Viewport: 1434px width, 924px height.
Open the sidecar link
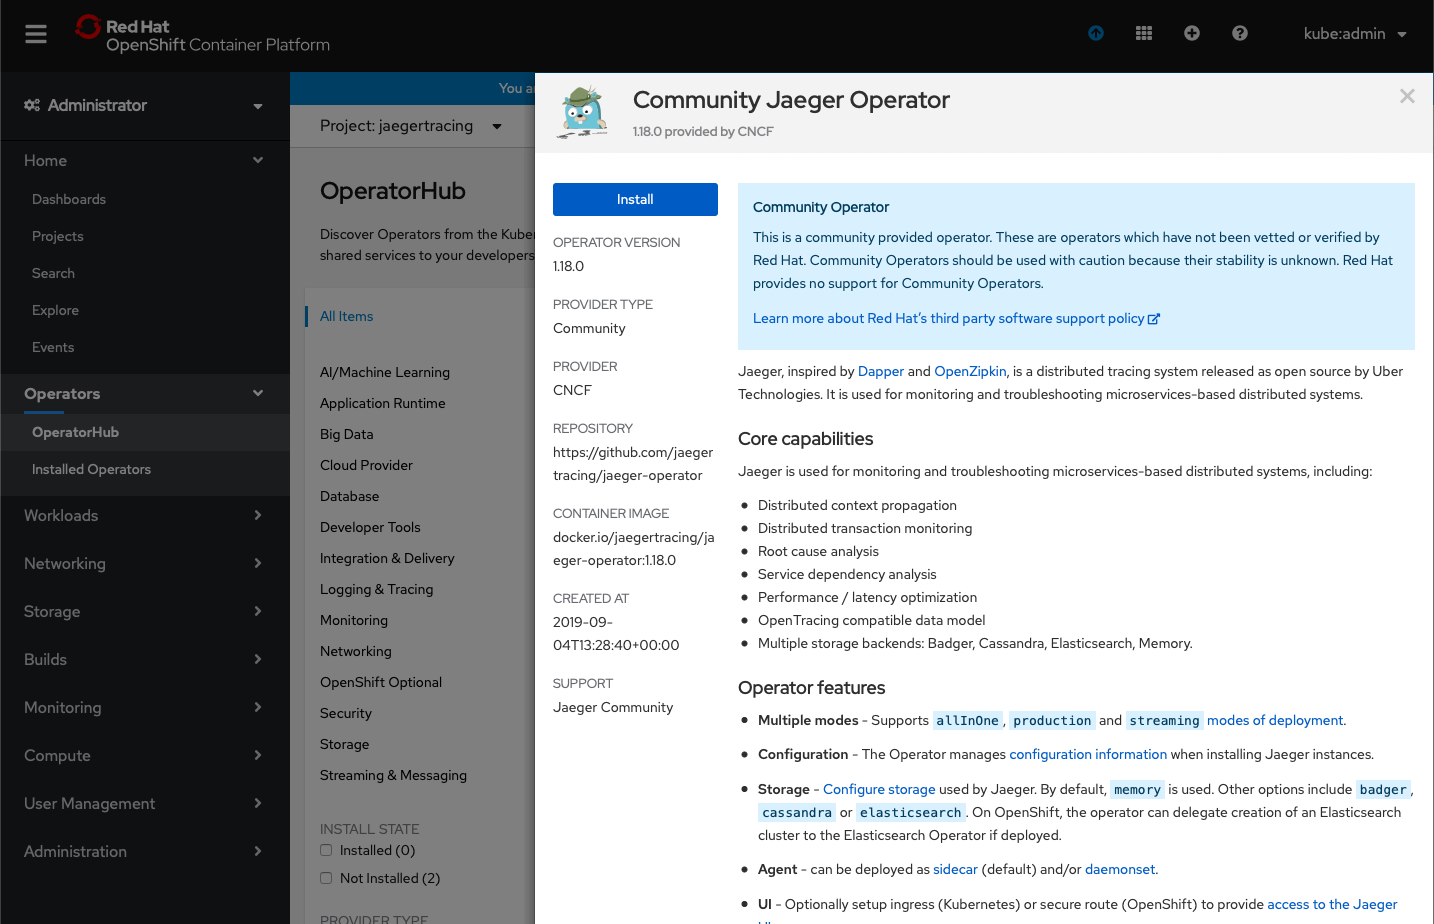tap(955, 869)
